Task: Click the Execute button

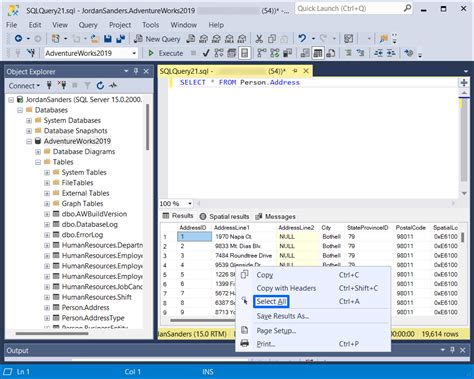Action: (166, 53)
